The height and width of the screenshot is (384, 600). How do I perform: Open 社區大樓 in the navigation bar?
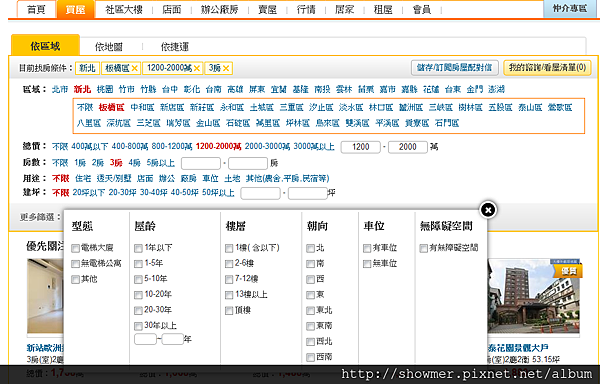124,10
